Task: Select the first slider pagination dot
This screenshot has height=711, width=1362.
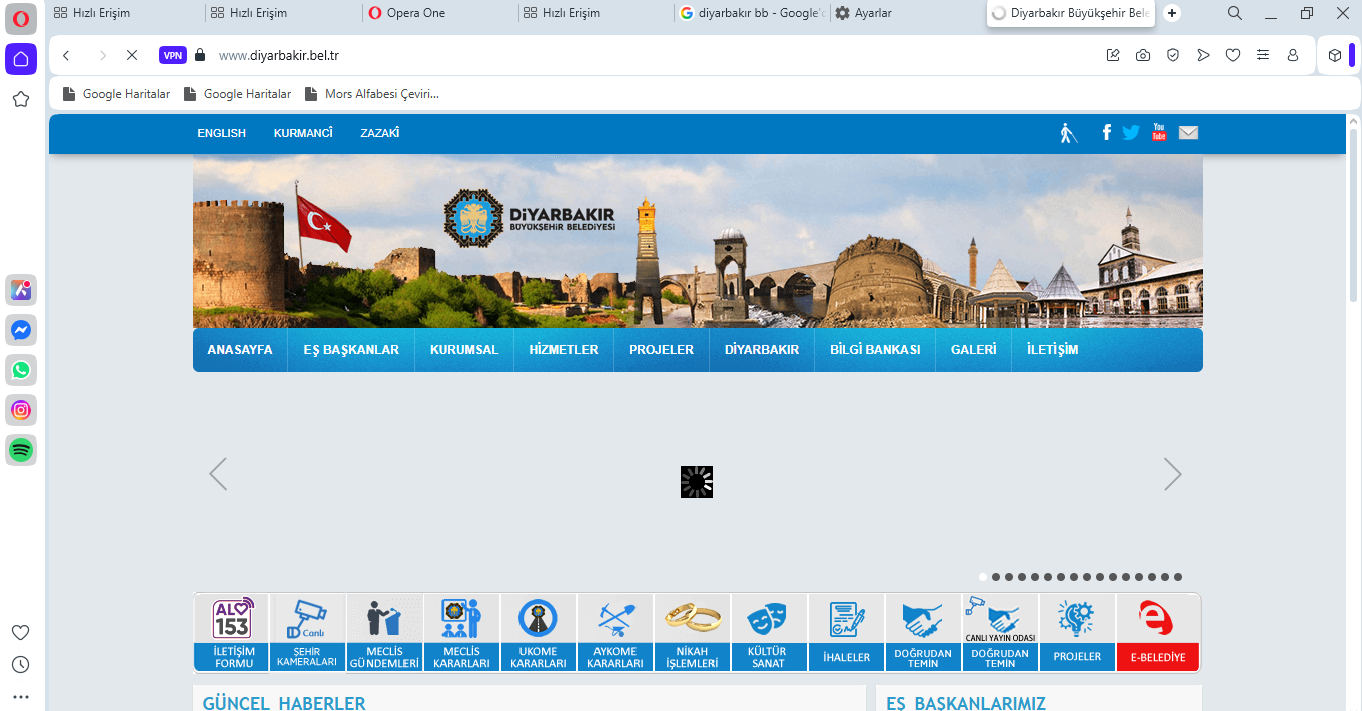Action: [x=983, y=577]
